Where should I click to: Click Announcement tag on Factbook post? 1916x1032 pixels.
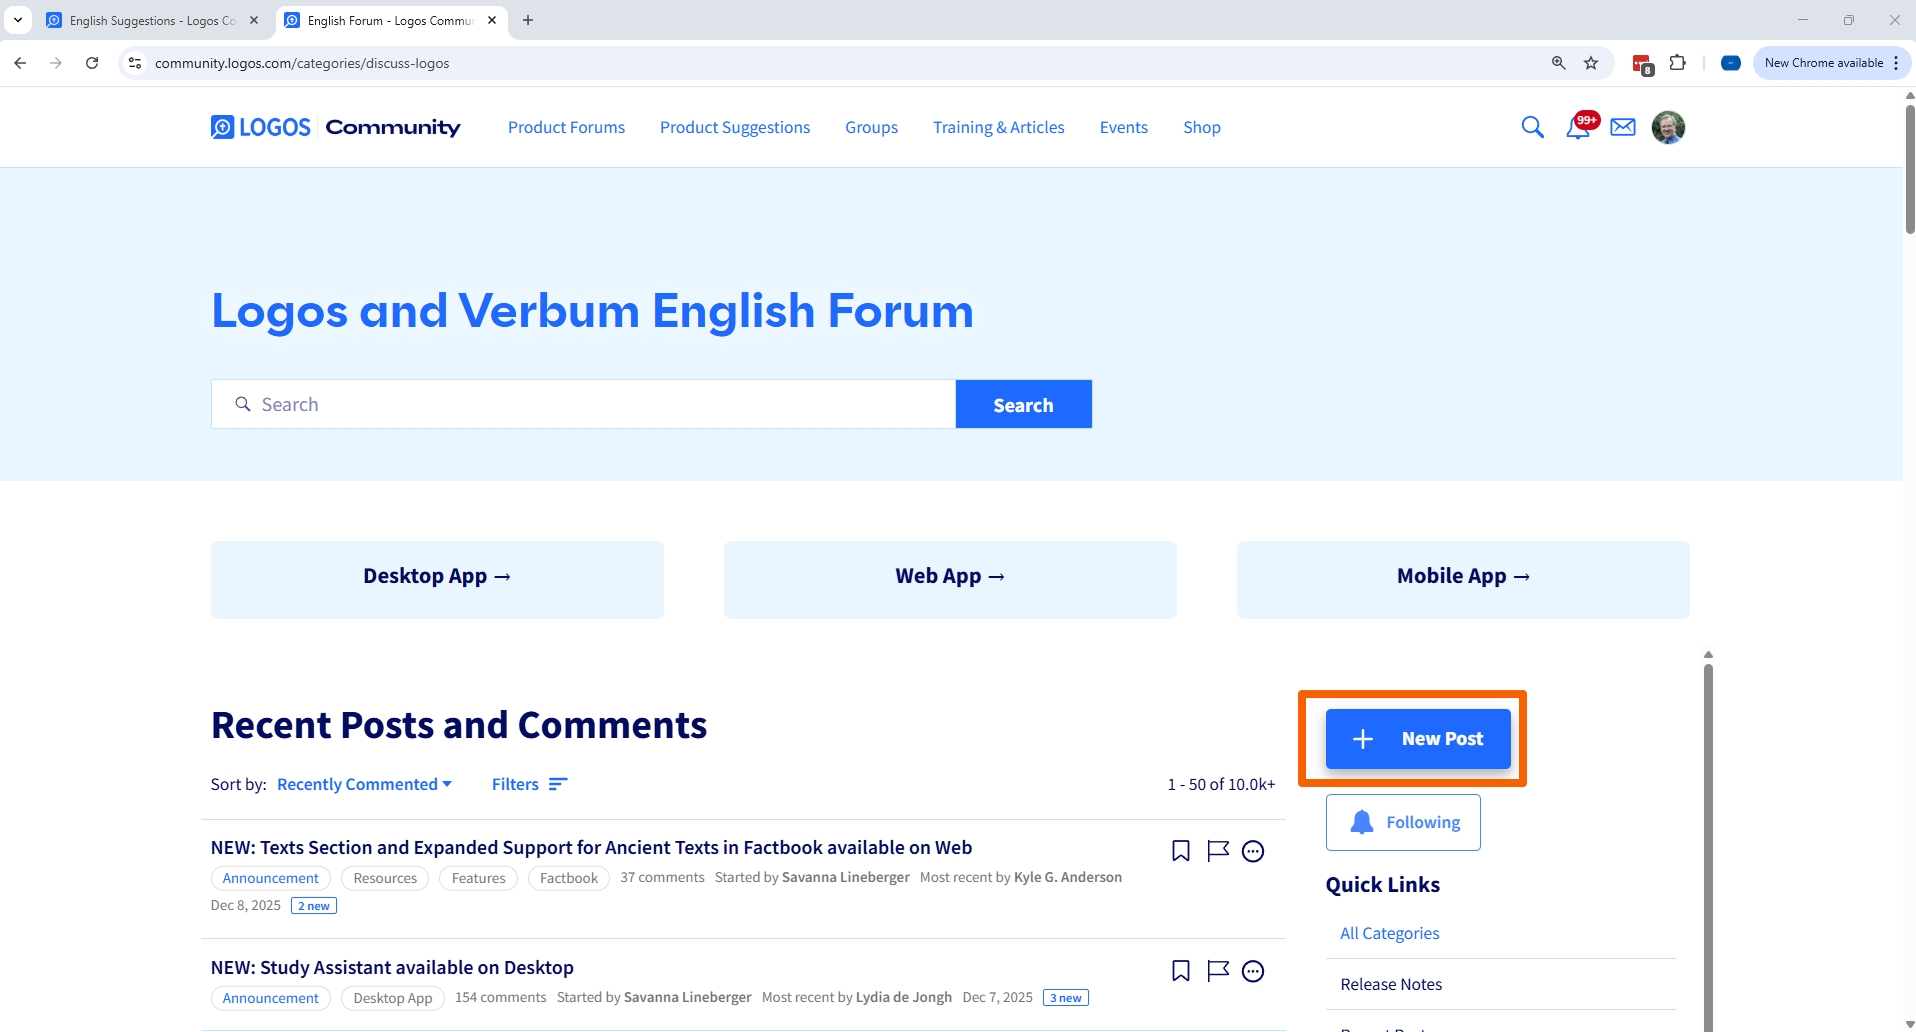pyautogui.click(x=270, y=878)
